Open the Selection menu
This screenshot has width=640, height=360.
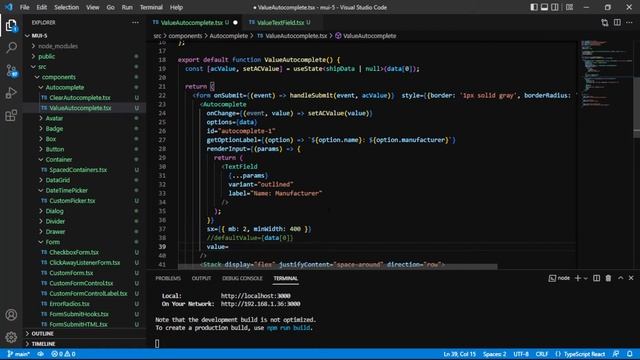coord(66,7)
